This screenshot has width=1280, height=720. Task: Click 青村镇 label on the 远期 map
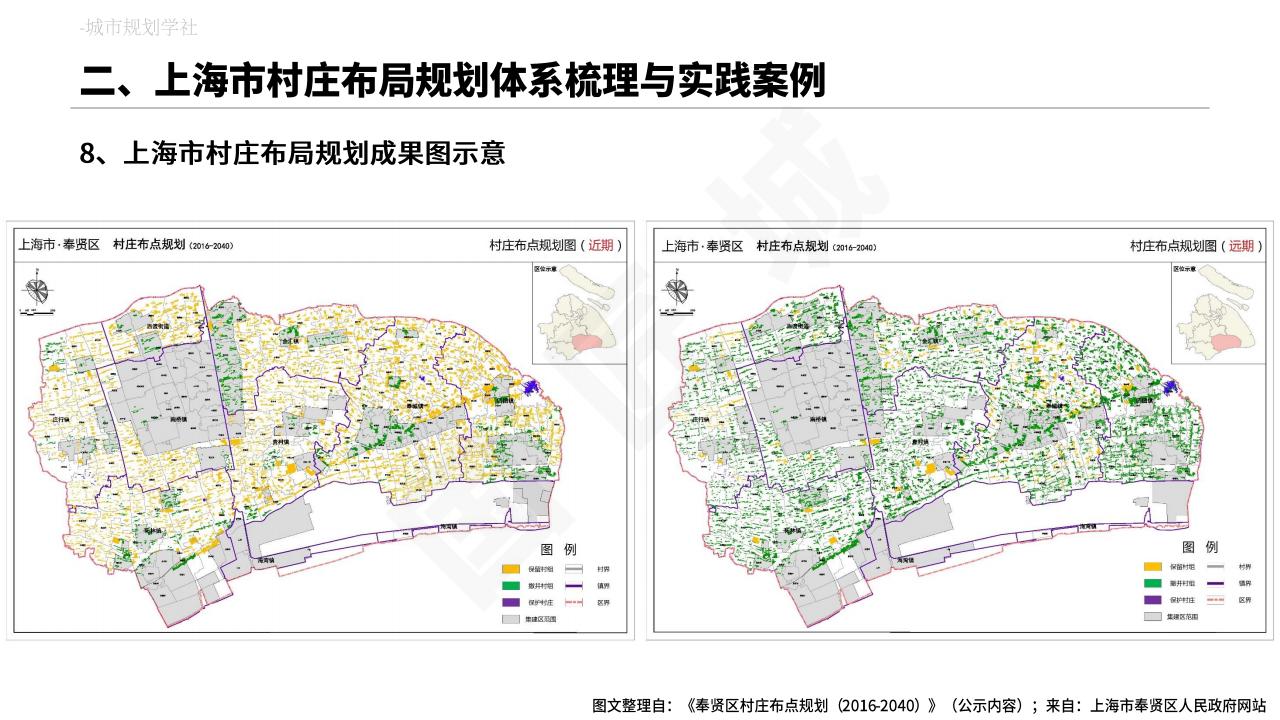(x=921, y=440)
